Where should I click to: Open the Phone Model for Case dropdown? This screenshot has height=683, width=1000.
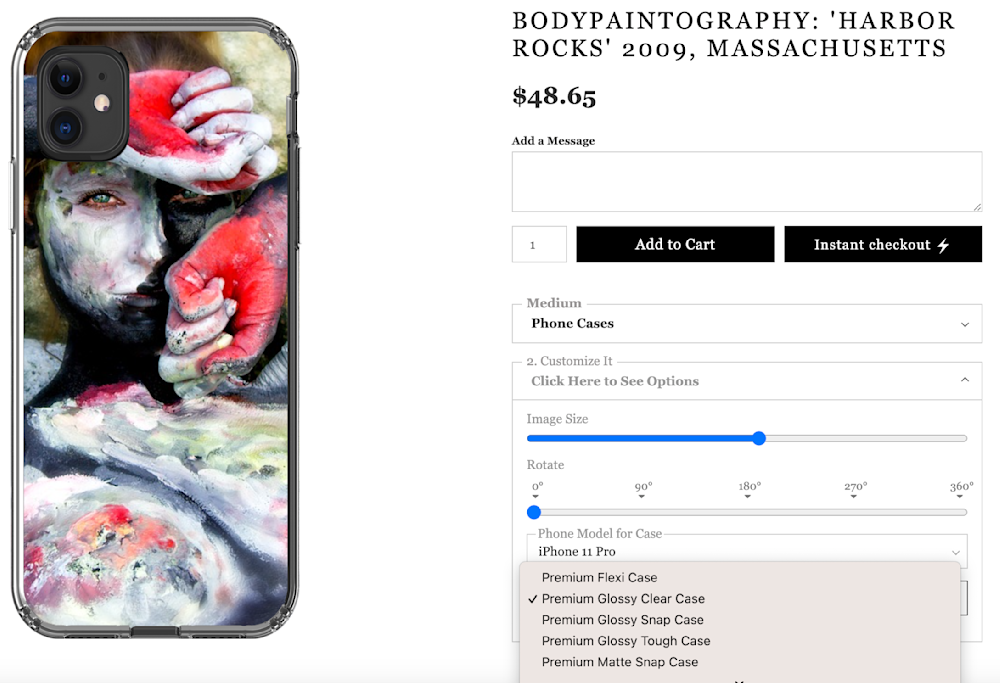(746, 551)
